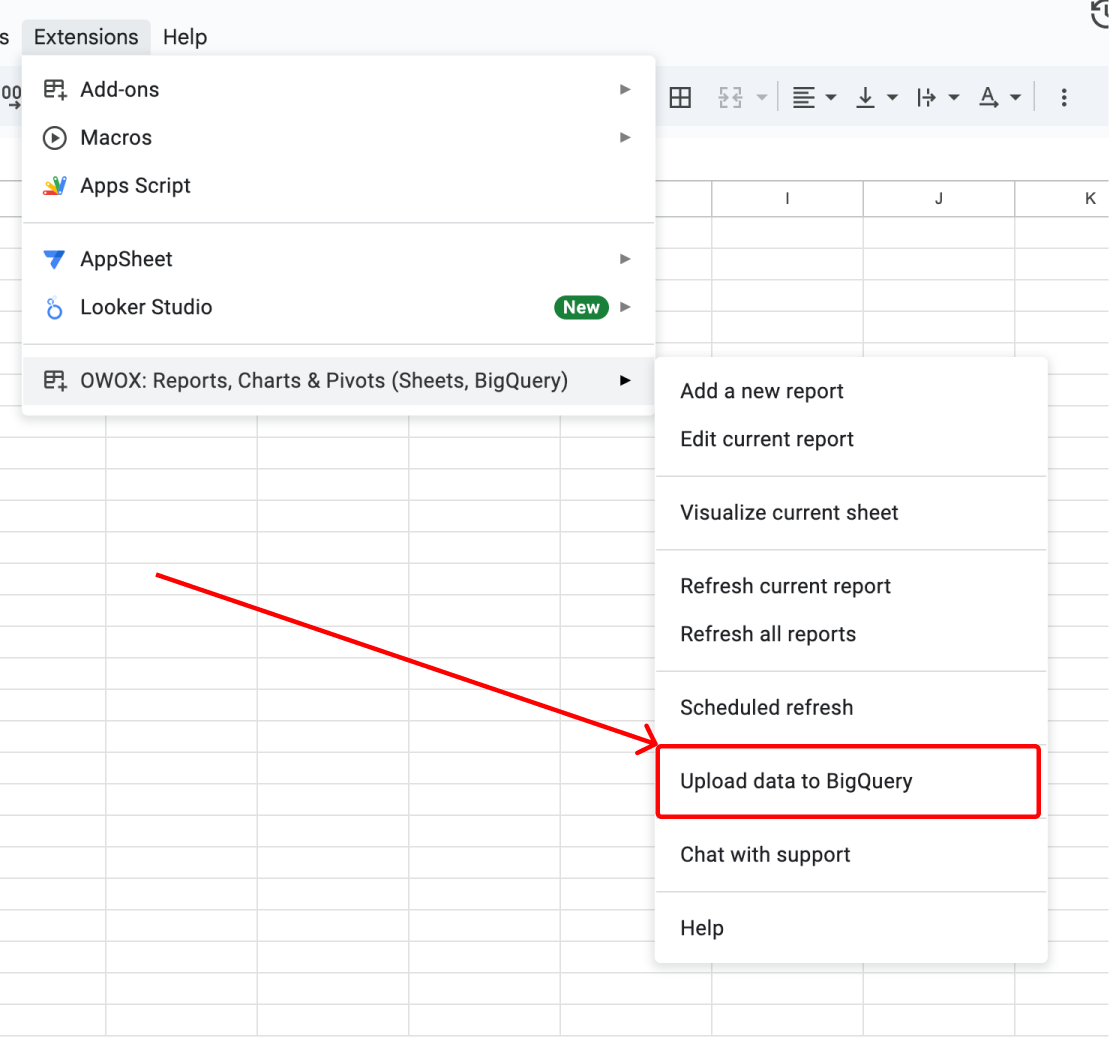1109x1037 pixels.
Task: Click the Looker Studio logo icon
Action: coord(54,308)
